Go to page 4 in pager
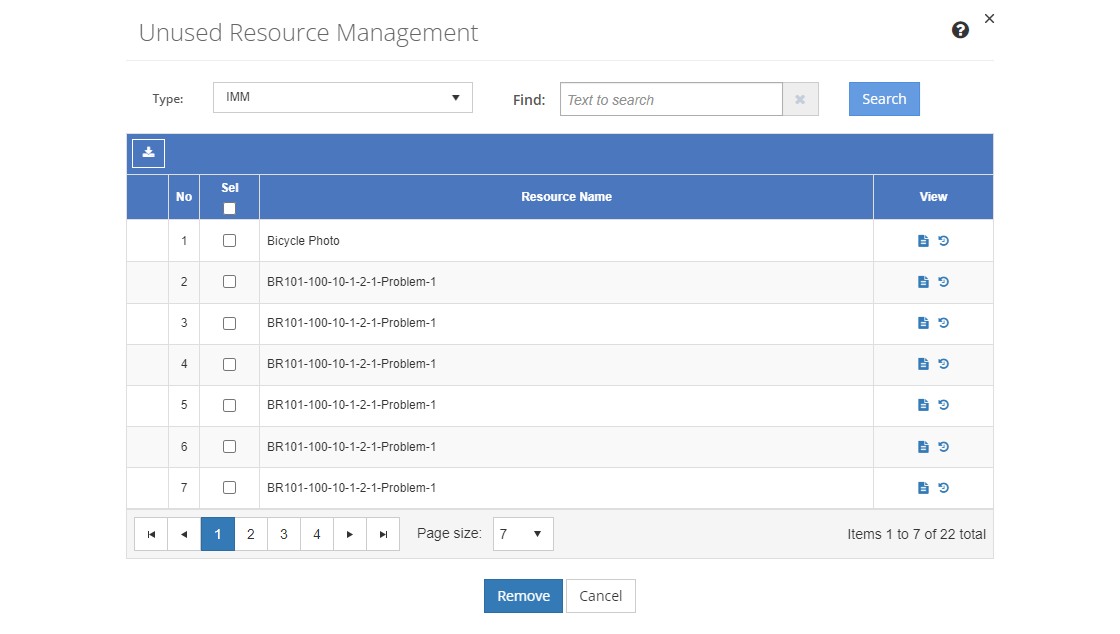Screen dimensions: 1120x634 (317, 534)
